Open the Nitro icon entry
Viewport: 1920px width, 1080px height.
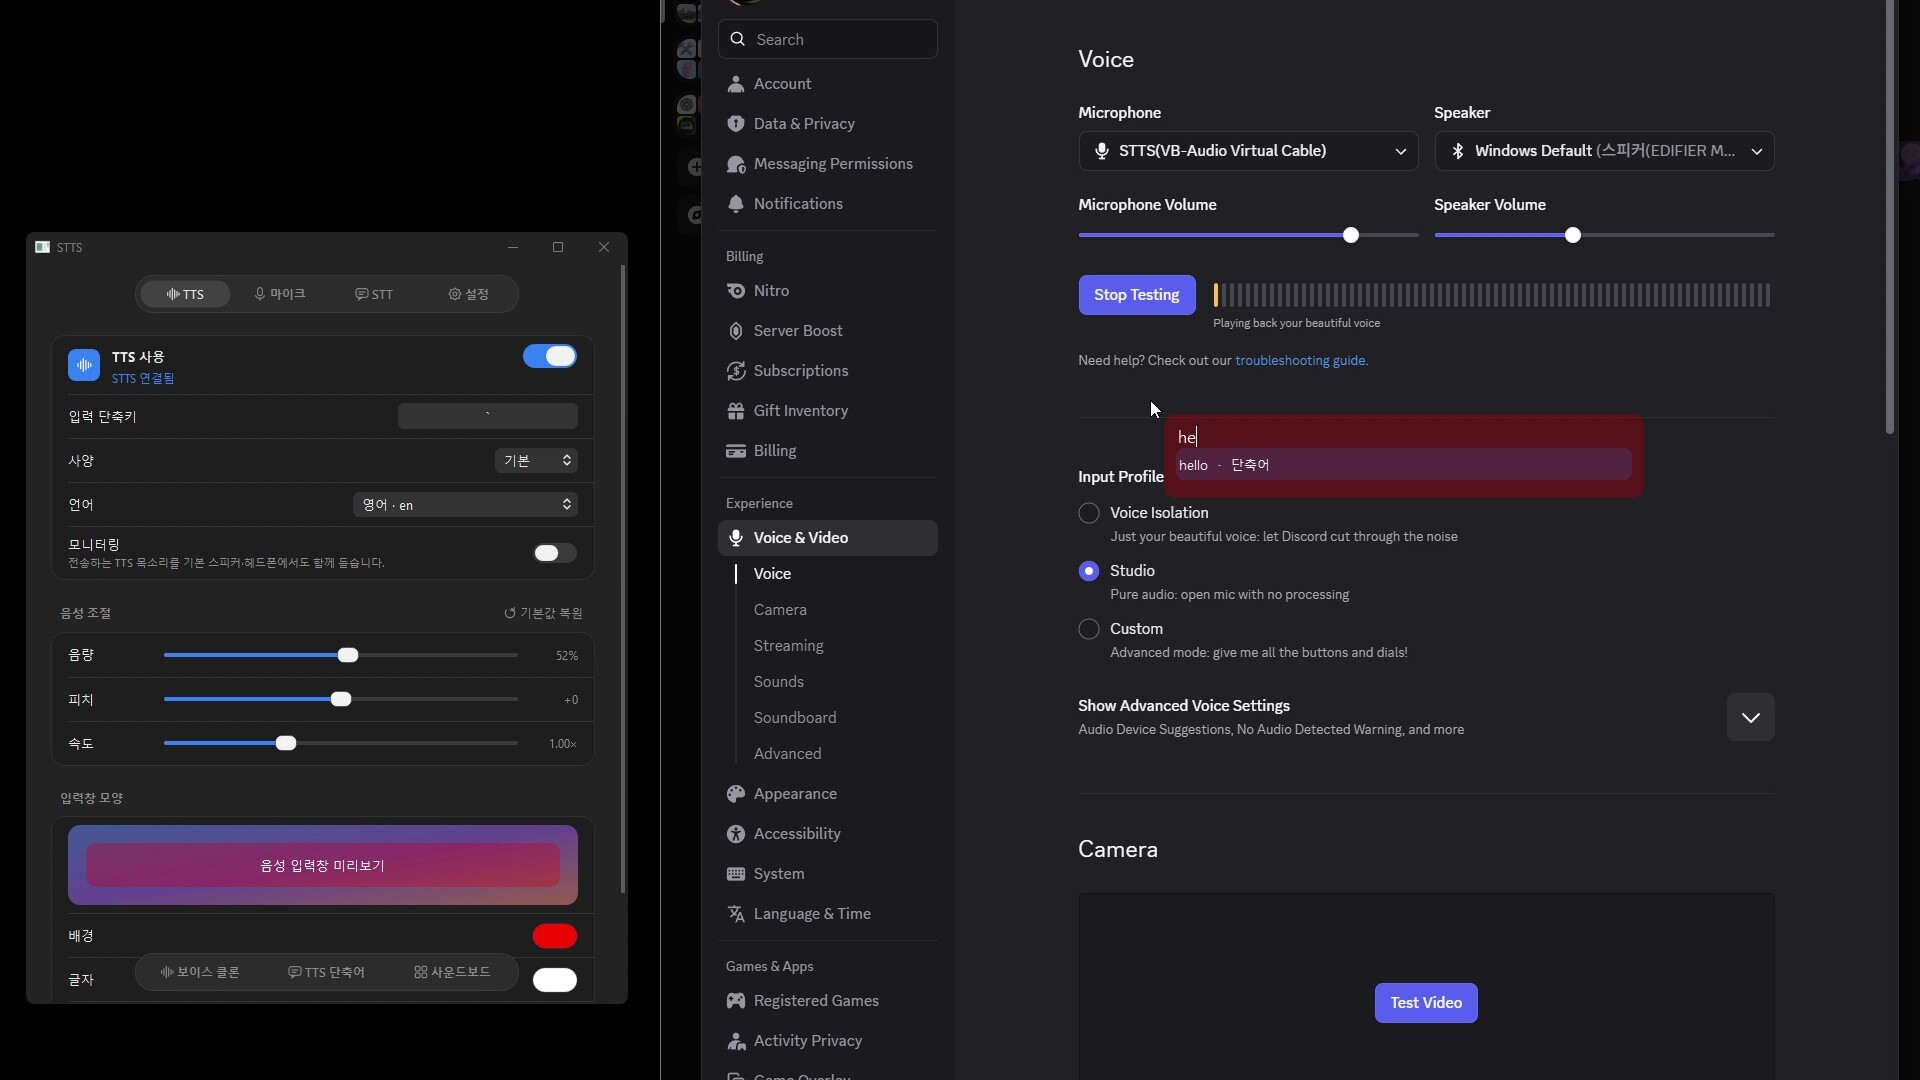point(736,291)
